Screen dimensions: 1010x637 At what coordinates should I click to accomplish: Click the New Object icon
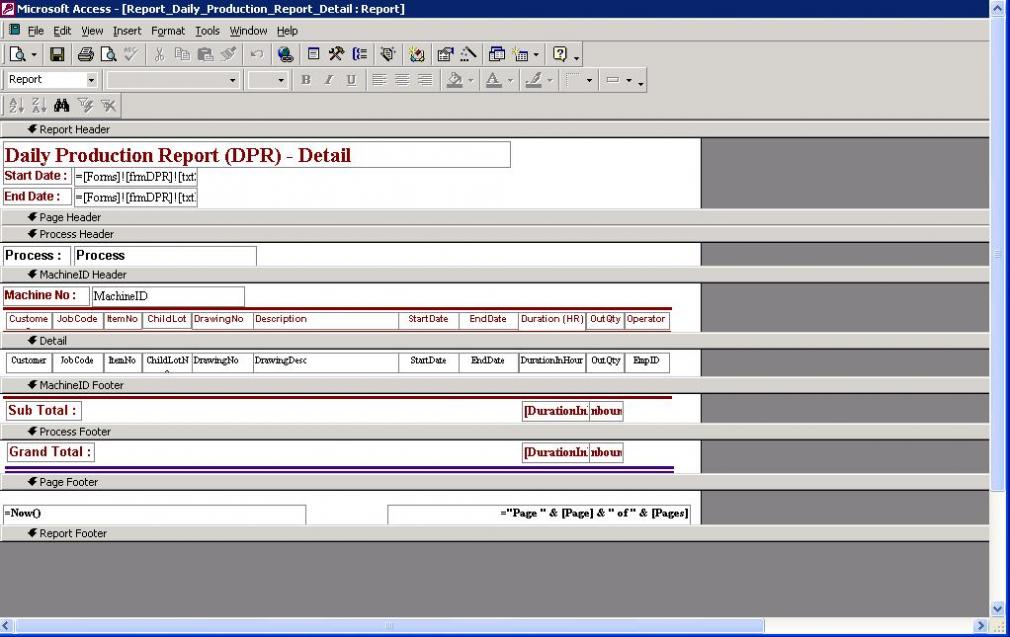(x=520, y=55)
